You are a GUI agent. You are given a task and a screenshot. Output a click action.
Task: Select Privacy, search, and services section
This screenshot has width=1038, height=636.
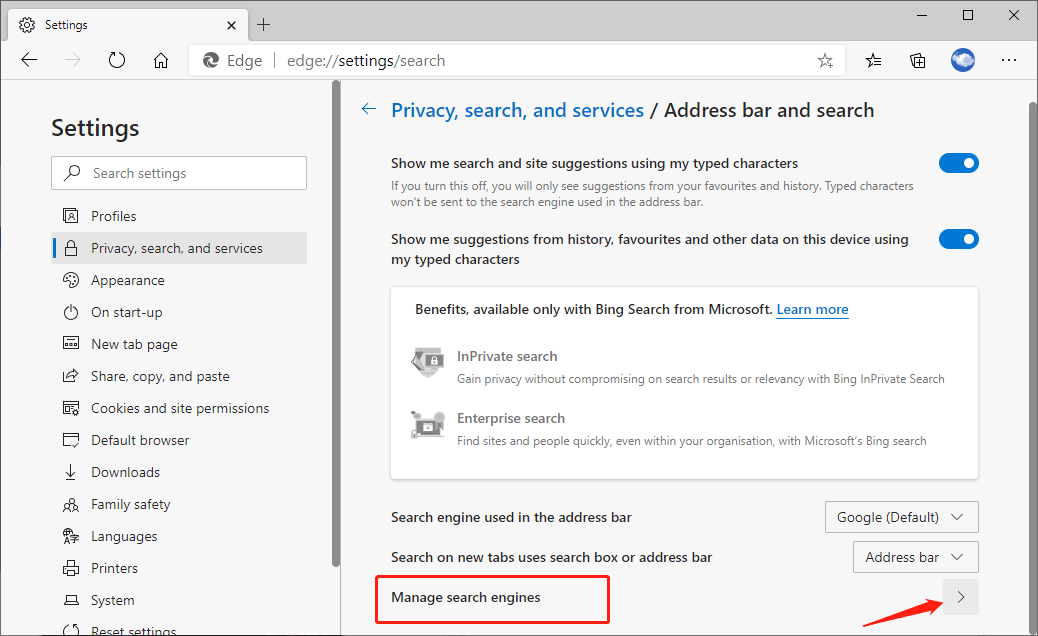(179, 248)
